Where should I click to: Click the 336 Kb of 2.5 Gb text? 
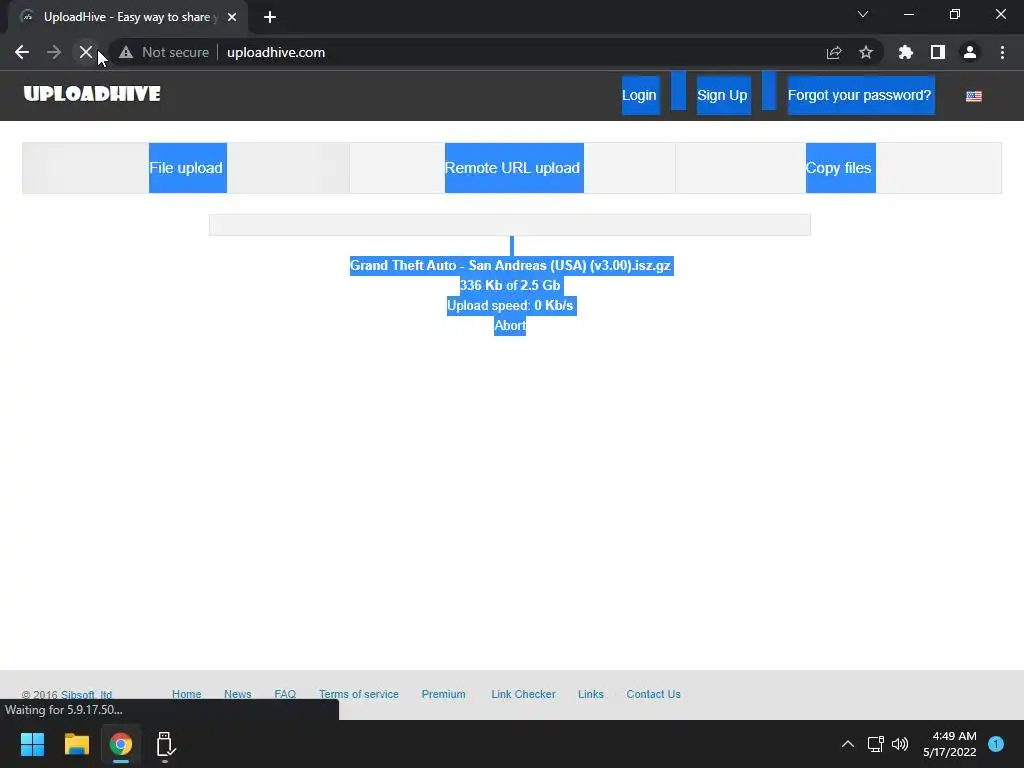click(x=510, y=285)
